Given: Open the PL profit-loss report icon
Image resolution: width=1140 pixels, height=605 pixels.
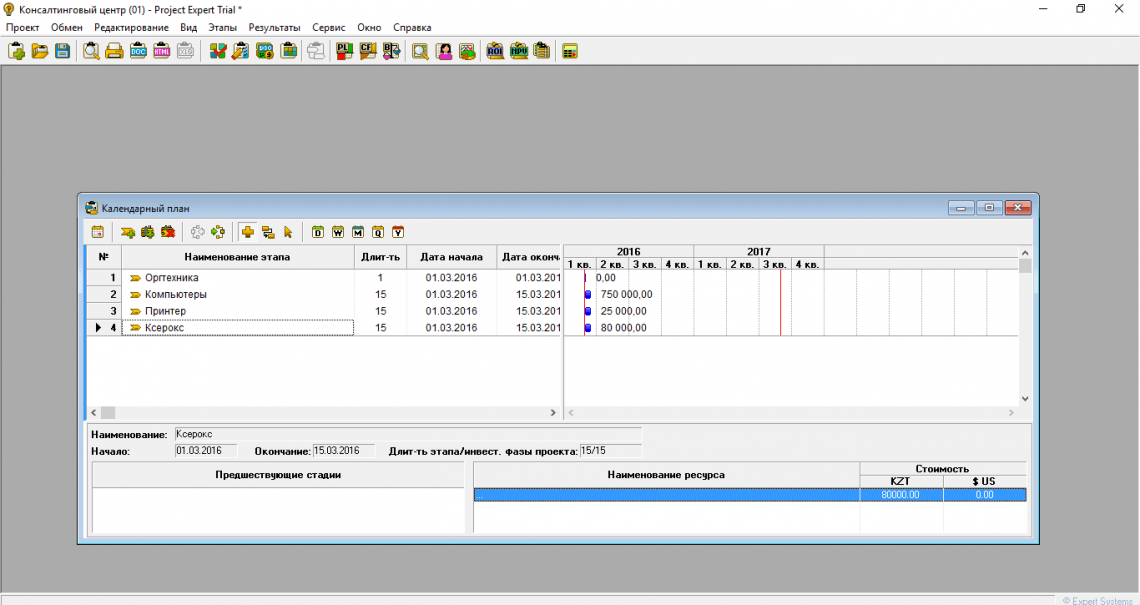Looking at the screenshot, I should pos(344,51).
